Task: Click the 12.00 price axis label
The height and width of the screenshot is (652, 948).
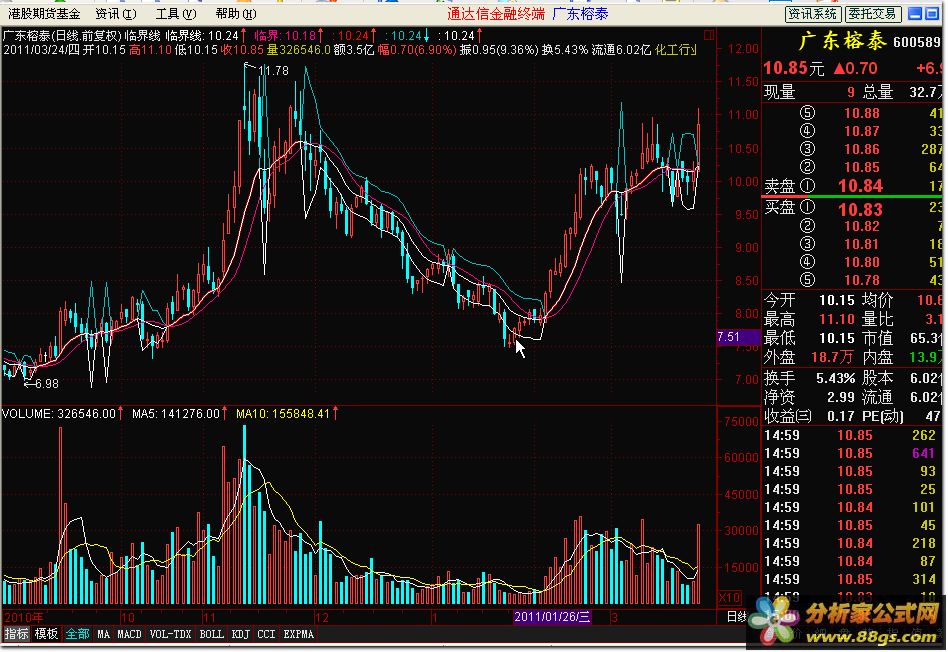Action: tap(743, 48)
